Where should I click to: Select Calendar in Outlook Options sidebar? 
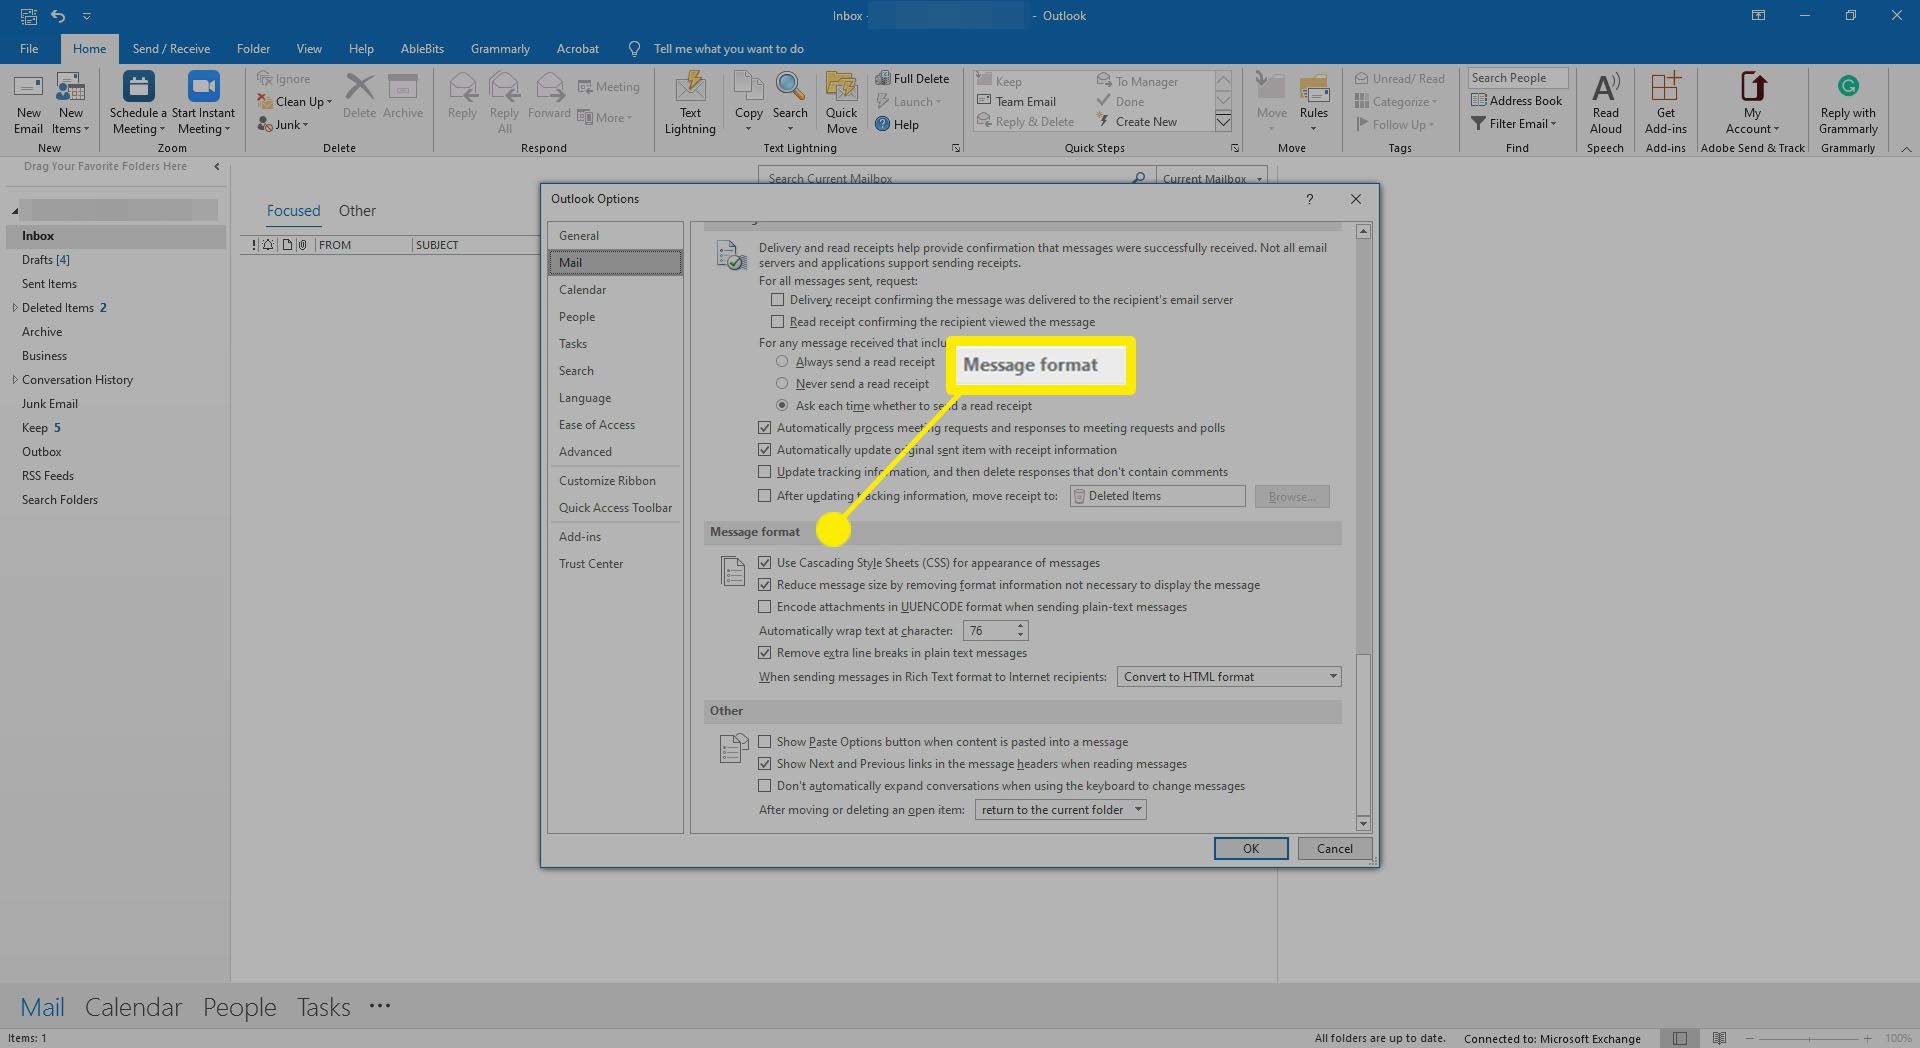pyautogui.click(x=615, y=290)
